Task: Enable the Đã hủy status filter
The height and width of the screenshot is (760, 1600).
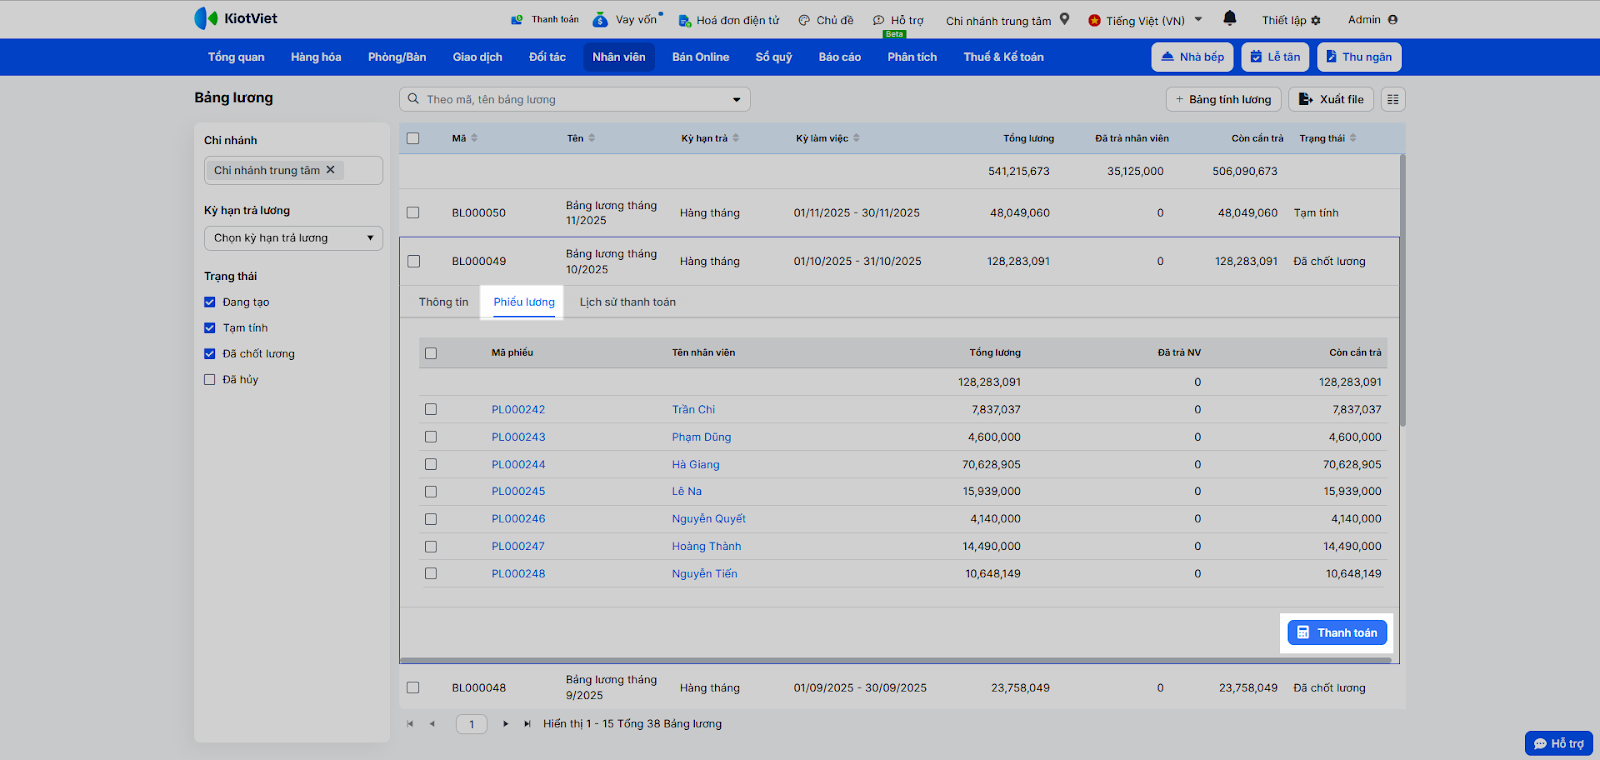Action: coord(210,380)
